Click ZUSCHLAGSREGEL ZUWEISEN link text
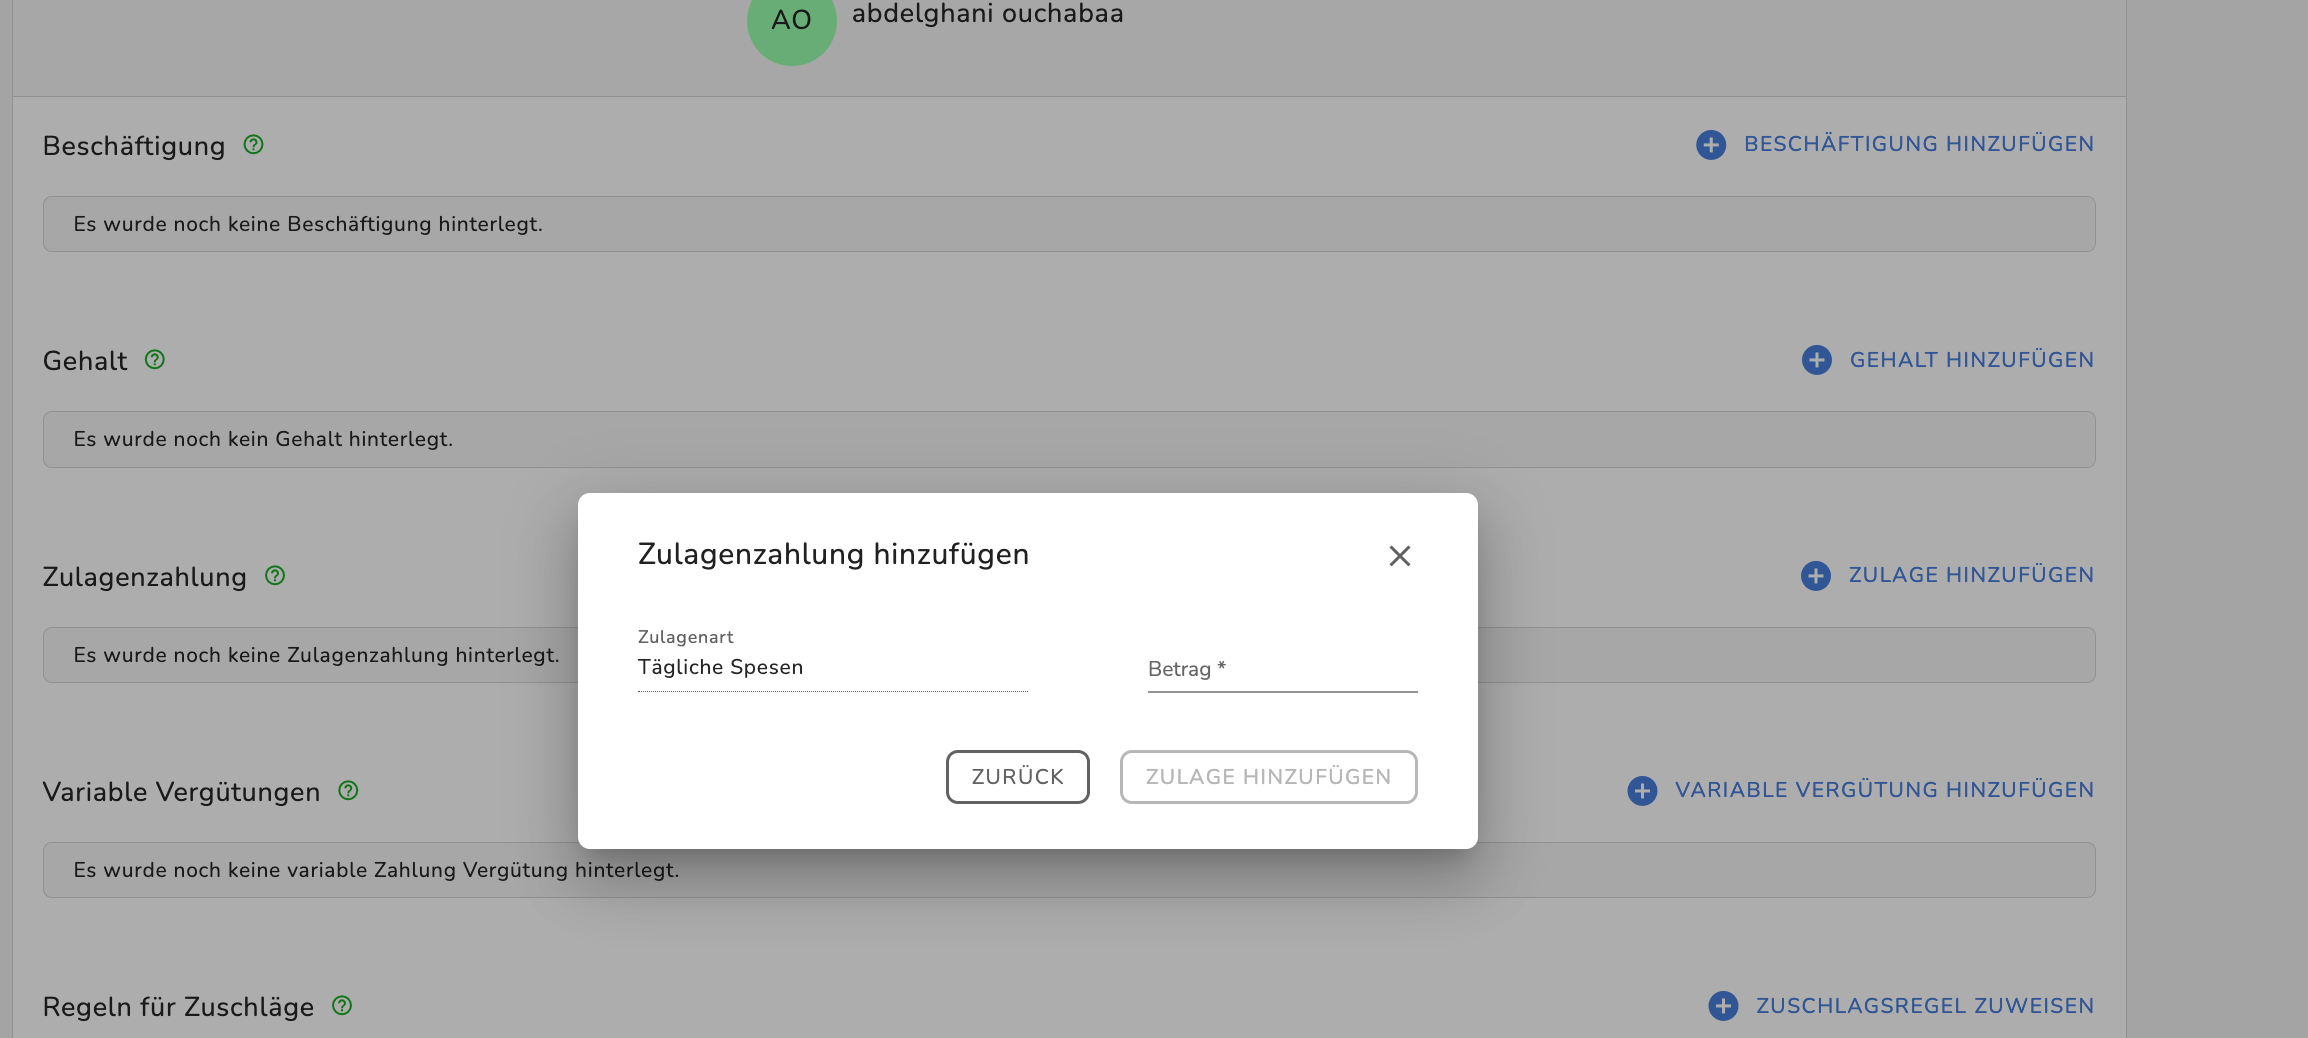 click(1924, 1006)
